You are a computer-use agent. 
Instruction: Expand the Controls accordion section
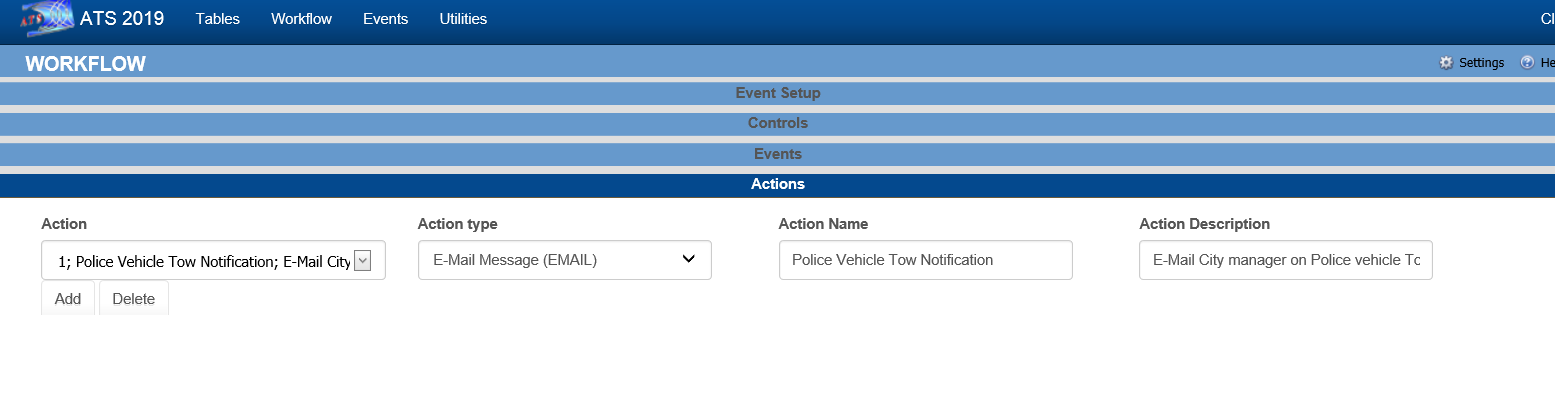click(x=777, y=123)
